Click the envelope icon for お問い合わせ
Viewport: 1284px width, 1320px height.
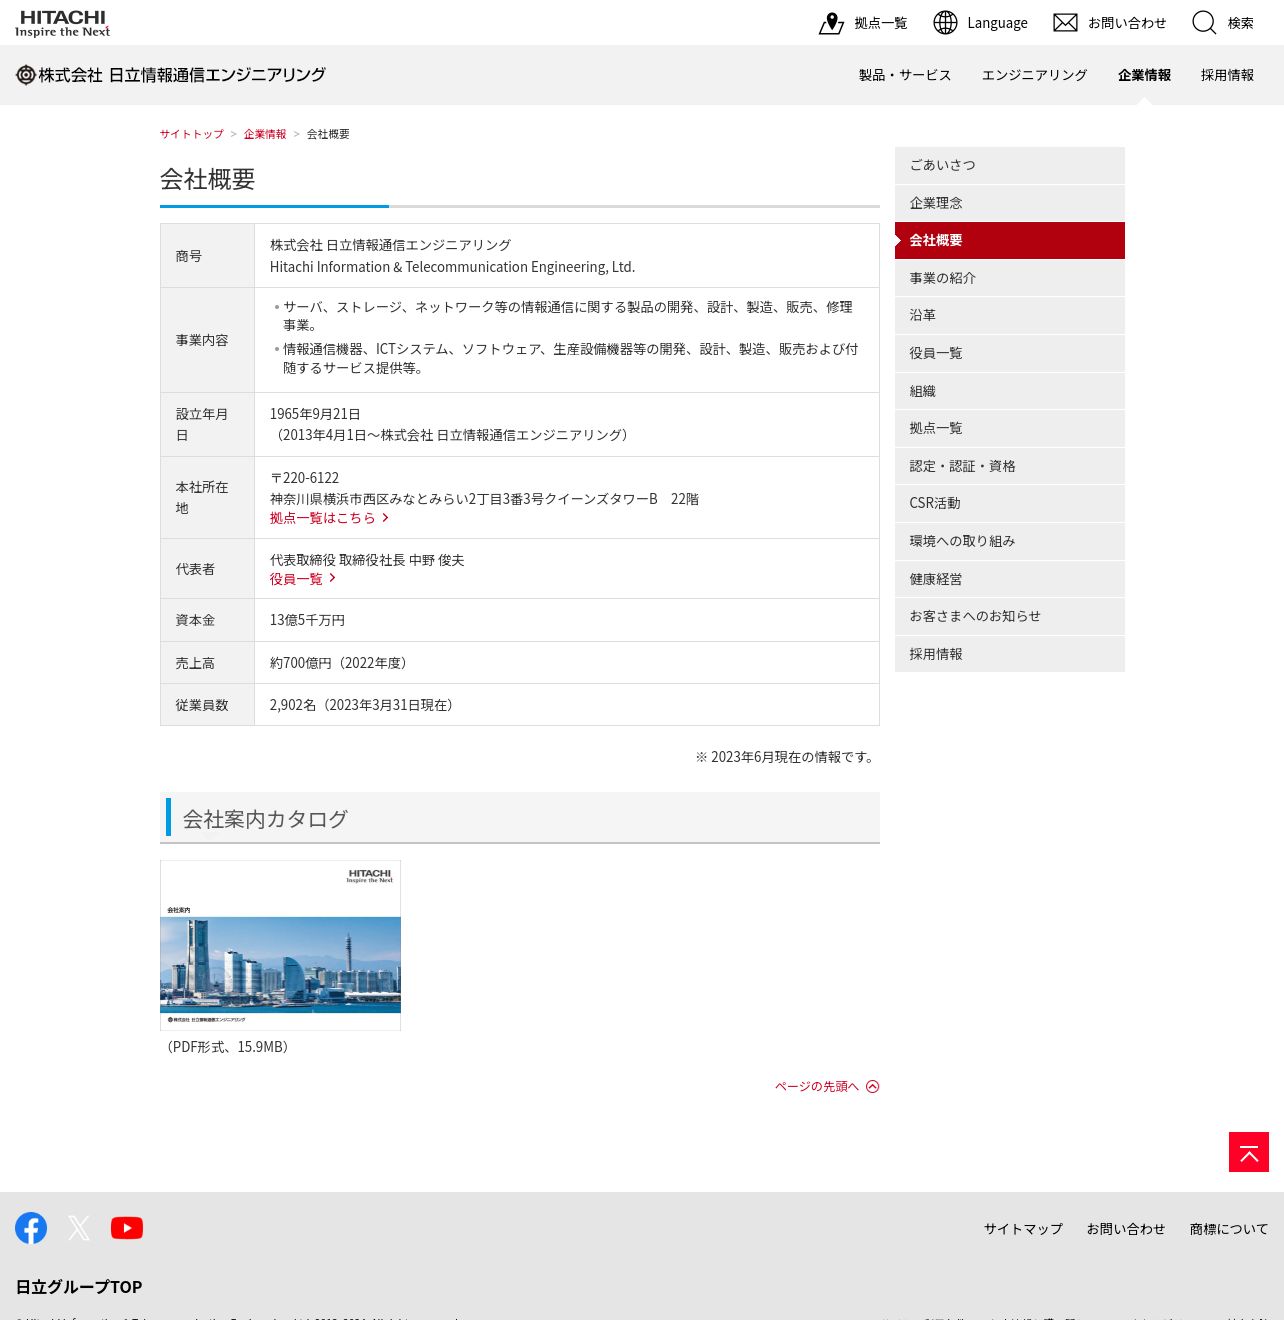[x=1065, y=22]
